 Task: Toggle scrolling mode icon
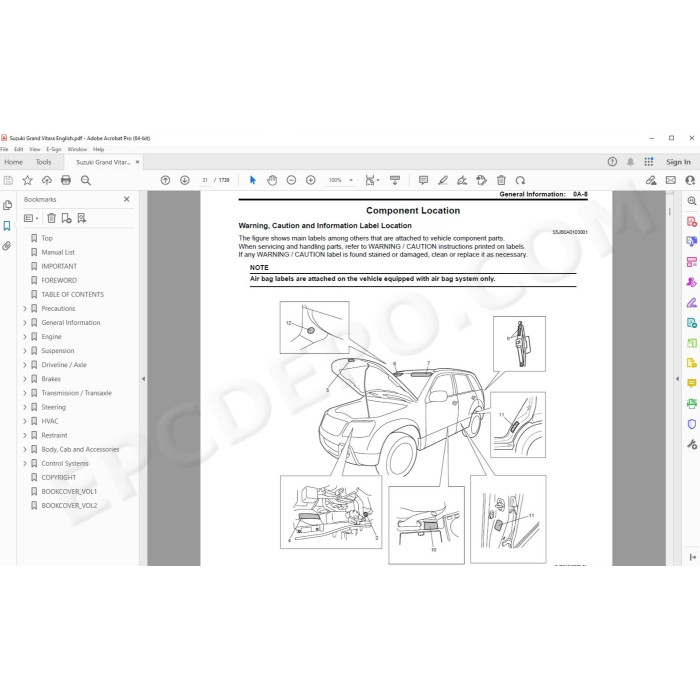coord(395,180)
